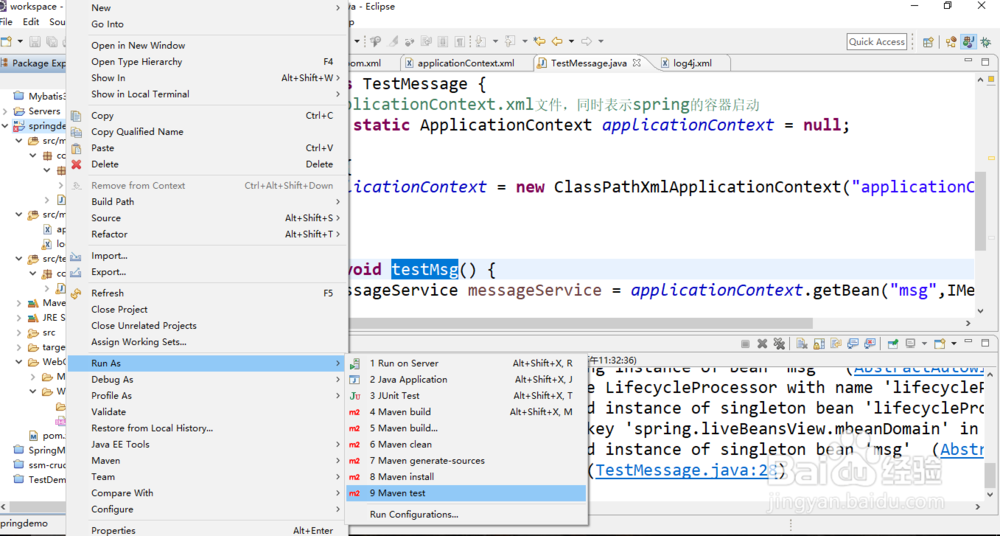The image size is (1000, 536).
Task: Minimize the editor area icon
Action: [969, 62]
